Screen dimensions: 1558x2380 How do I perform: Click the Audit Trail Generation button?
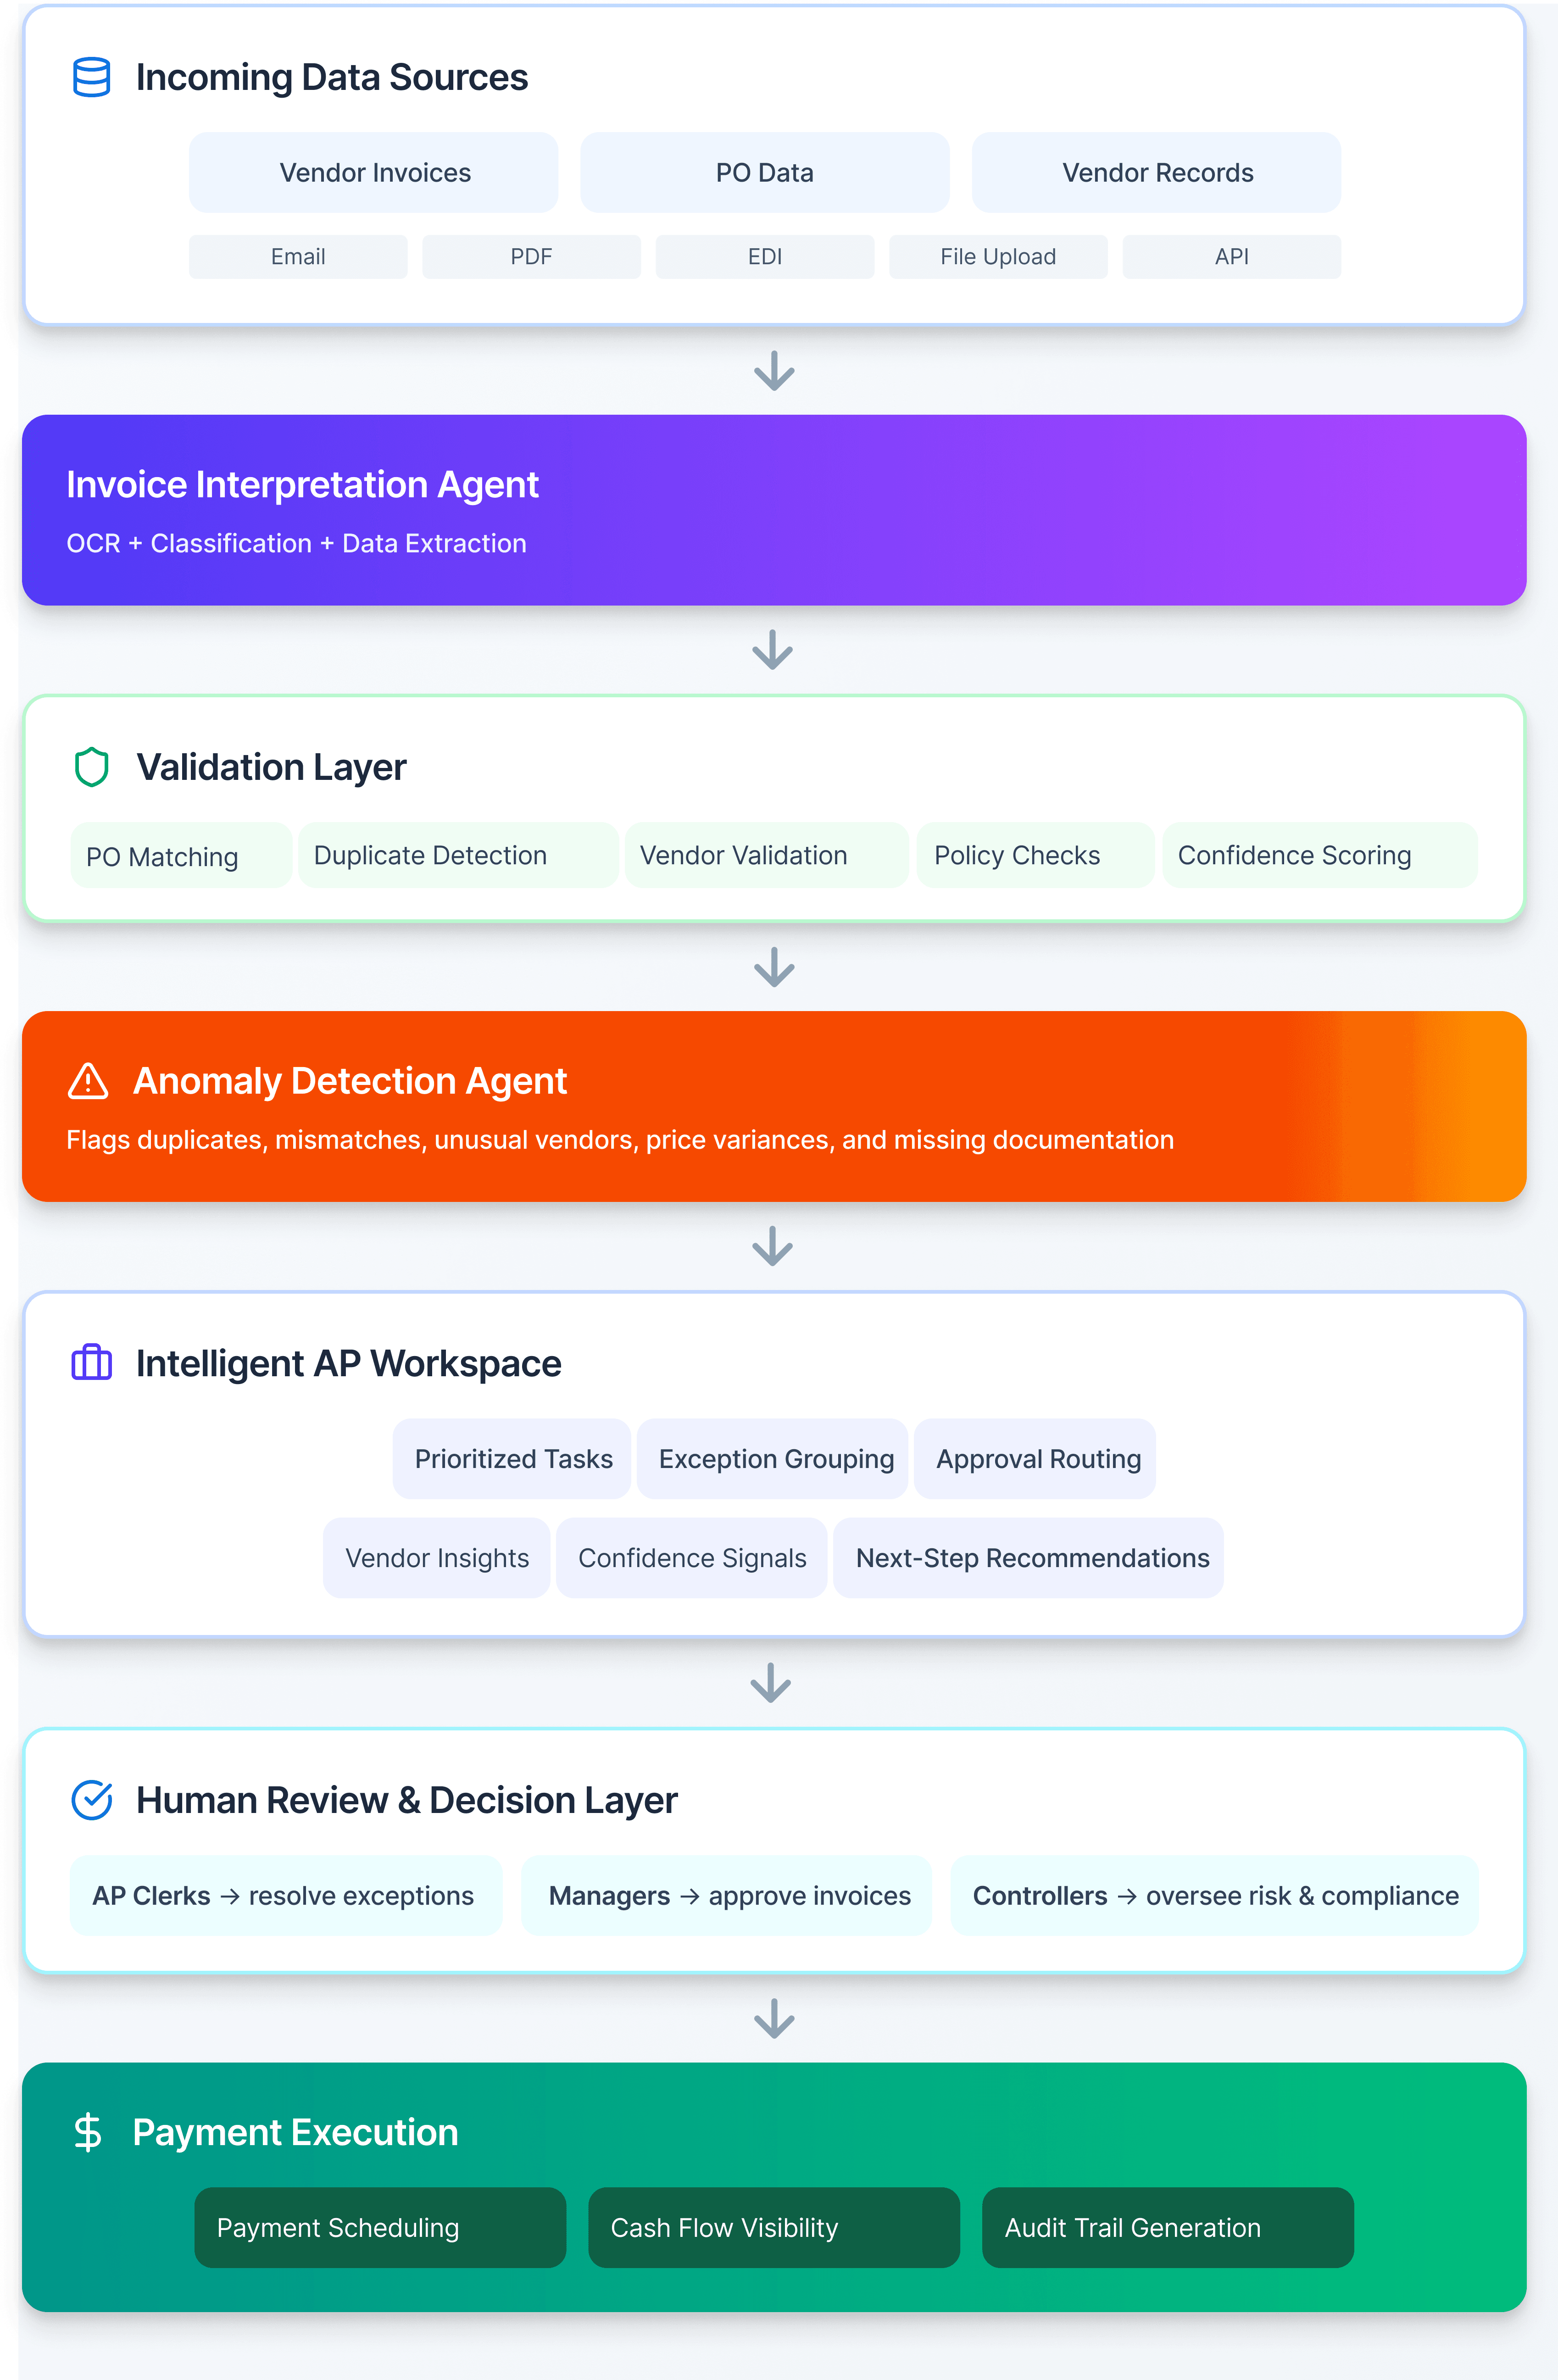[1167, 2228]
